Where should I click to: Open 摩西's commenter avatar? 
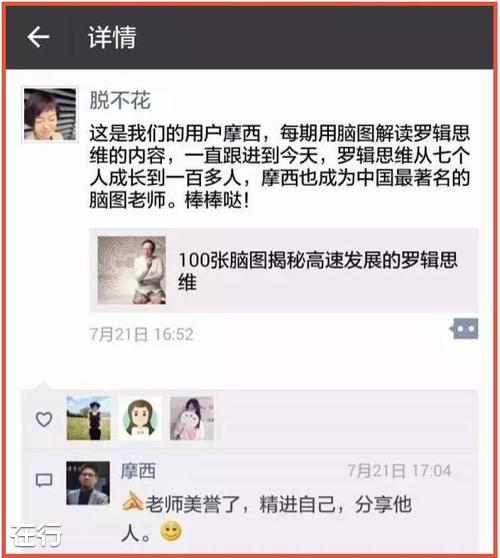click(x=88, y=483)
